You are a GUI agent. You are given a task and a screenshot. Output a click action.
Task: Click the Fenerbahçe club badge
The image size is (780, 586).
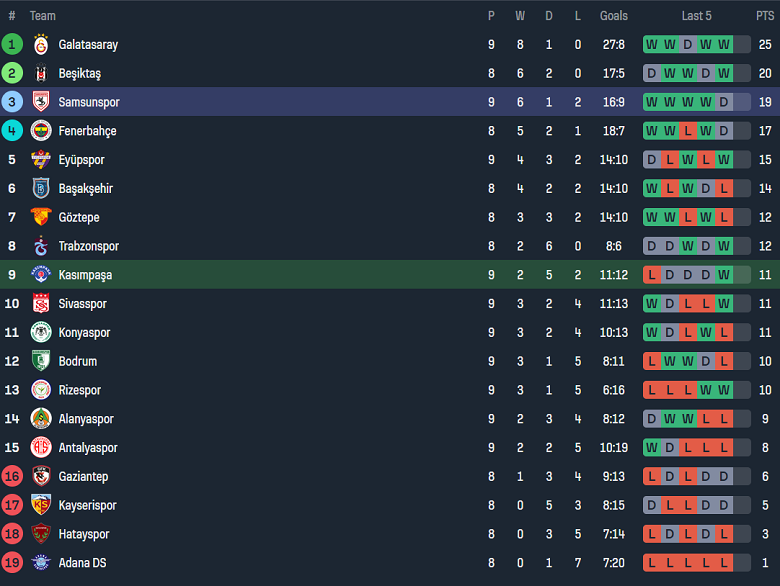[41, 131]
